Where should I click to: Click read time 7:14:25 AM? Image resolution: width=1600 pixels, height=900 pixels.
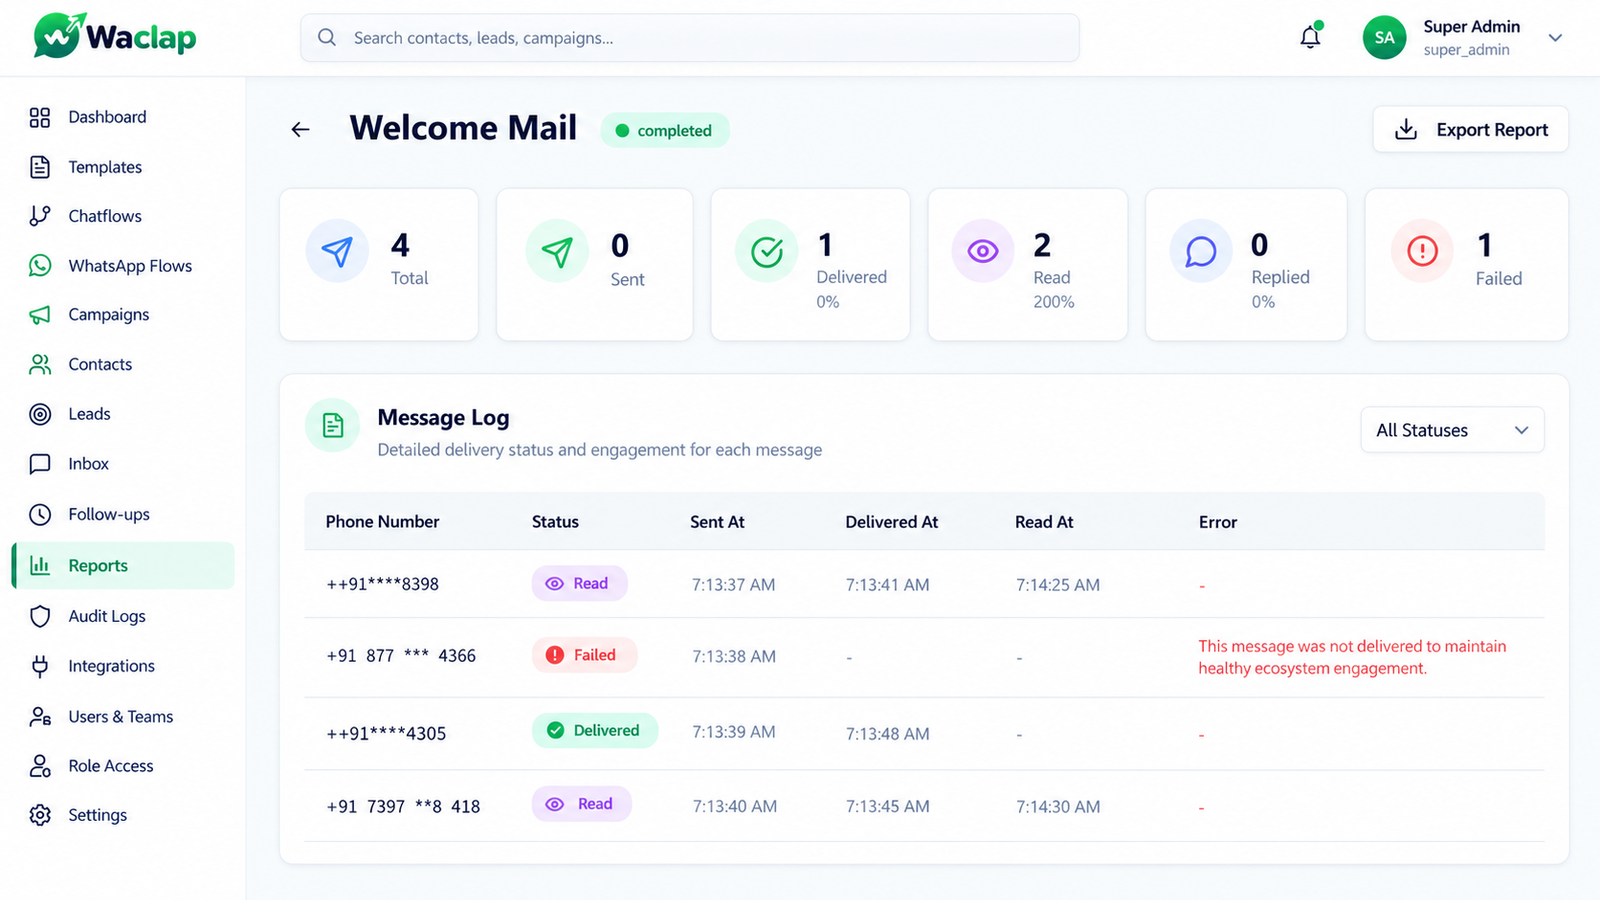(1058, 585)
